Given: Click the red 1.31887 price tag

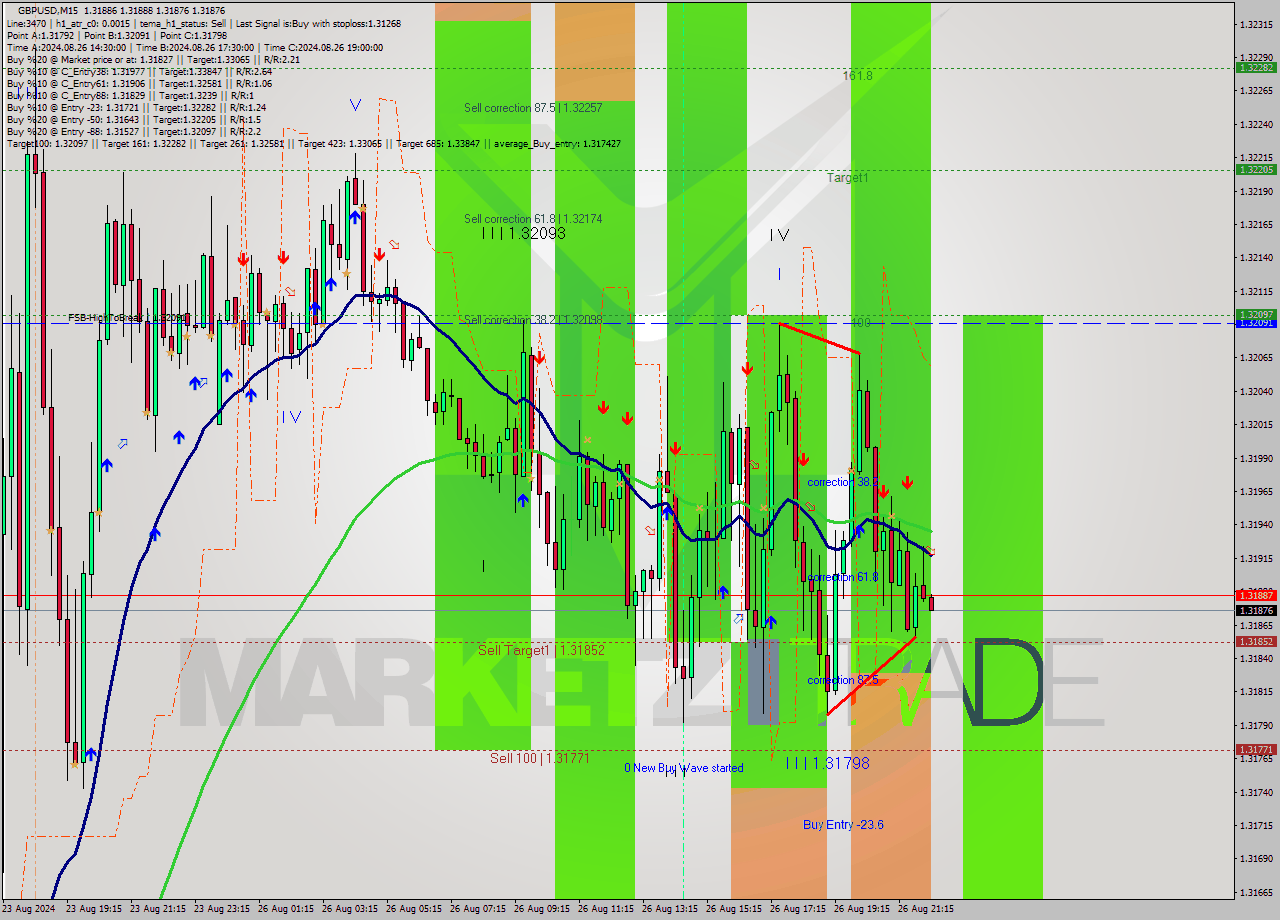Looking at the screenshot, I should (x=1256, y=594).
